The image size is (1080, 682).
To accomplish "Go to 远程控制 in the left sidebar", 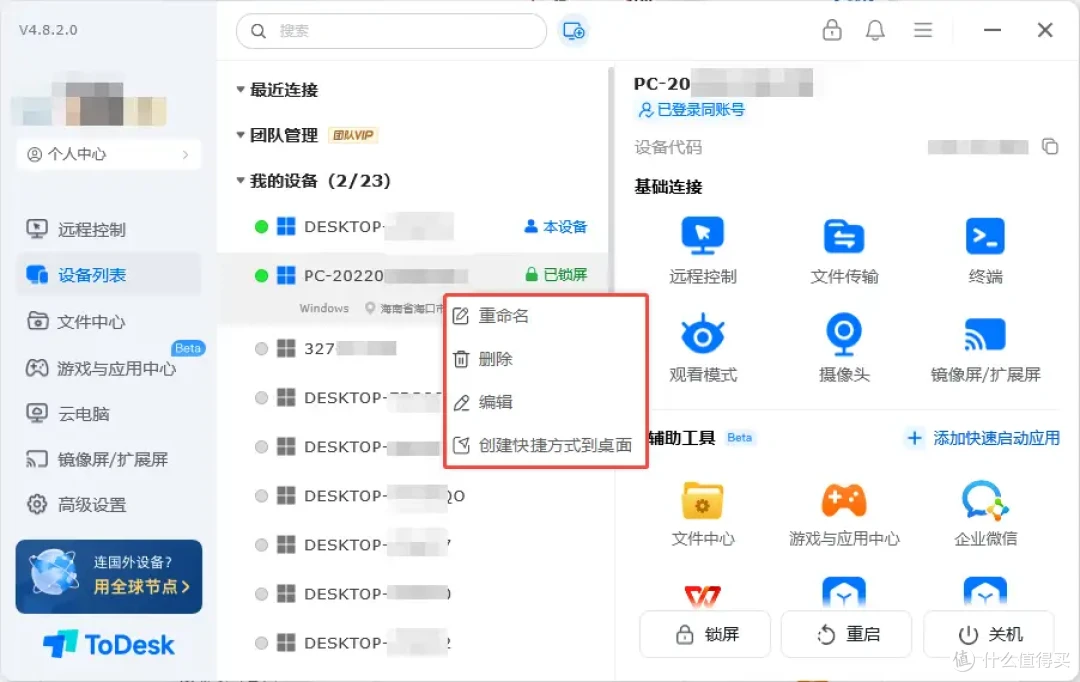I will coord(109,229).
